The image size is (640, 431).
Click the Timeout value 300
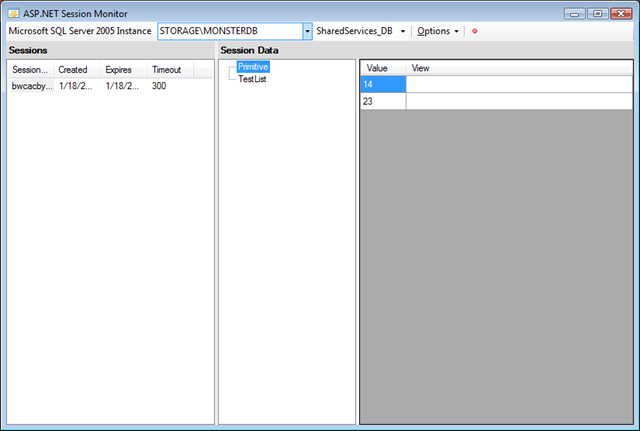[x=159, y=86]
